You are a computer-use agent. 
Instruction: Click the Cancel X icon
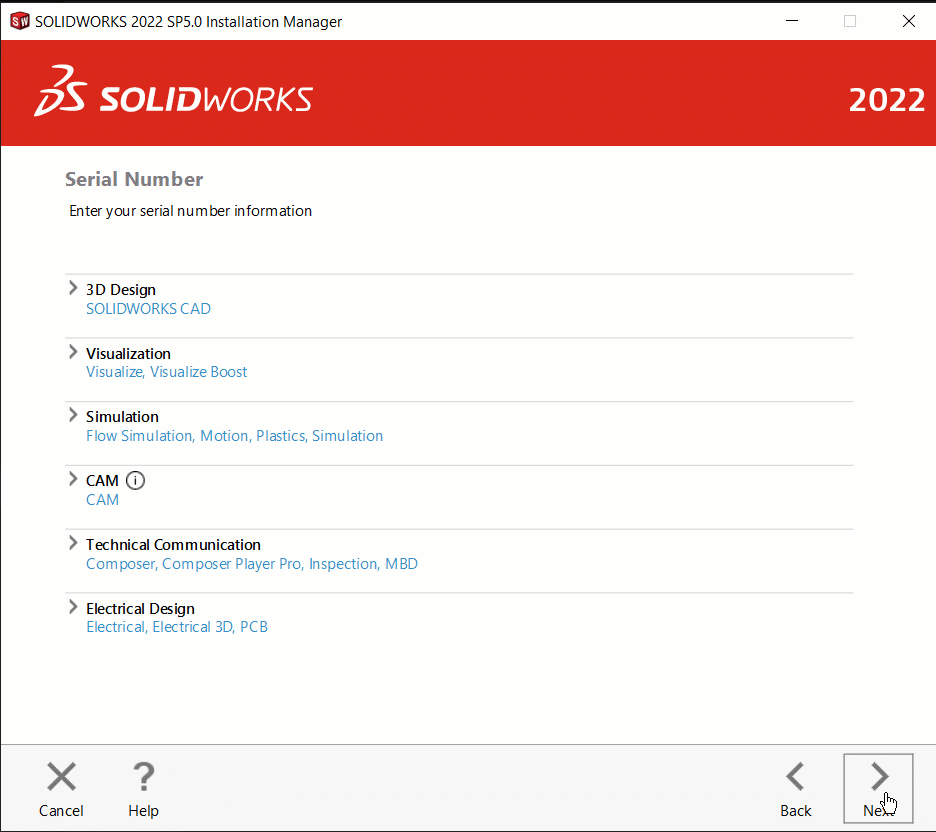pos(61,776)
